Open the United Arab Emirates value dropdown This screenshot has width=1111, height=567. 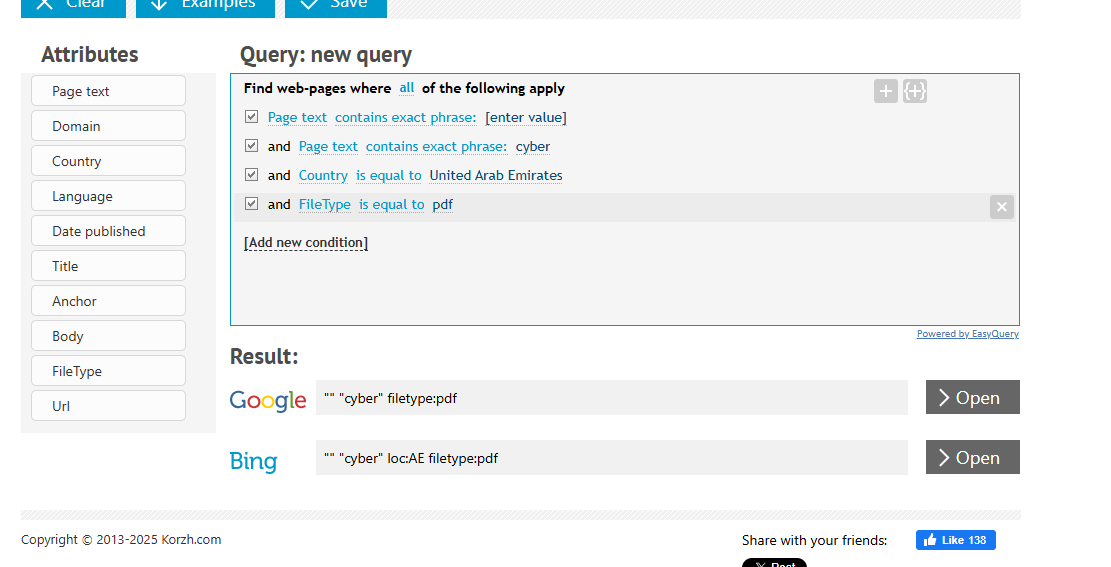pyautogui.click(x=496, y=175)
